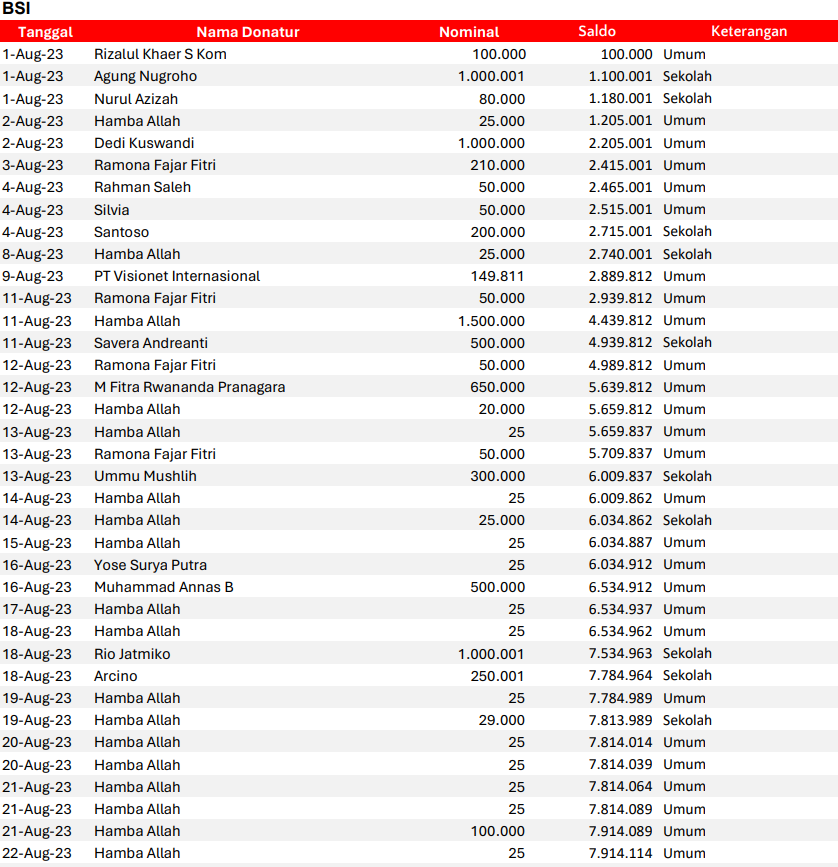Click the Ummu Mushlih donor cell

pyautogui.click(x=145, y=476)
